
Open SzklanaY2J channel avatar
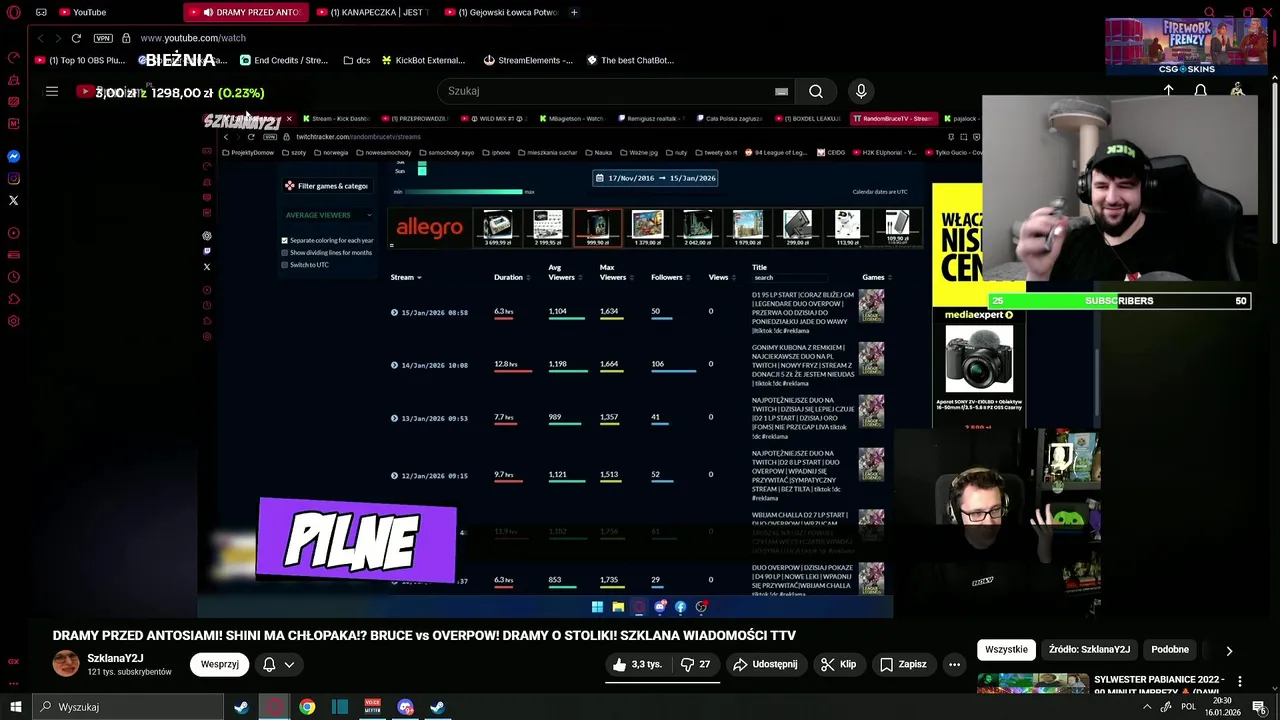[x=66, y=664]
